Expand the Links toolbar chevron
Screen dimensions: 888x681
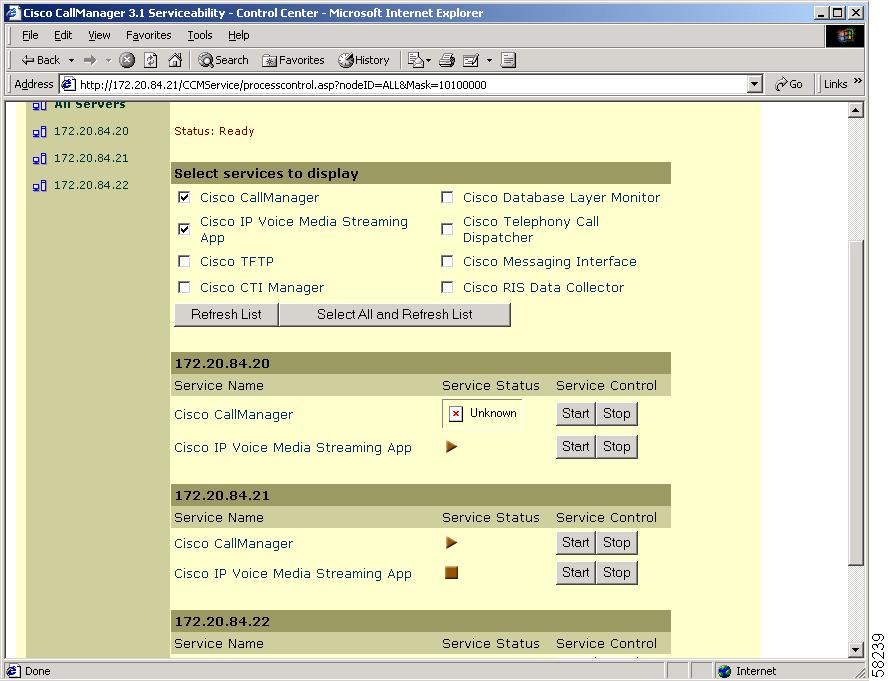pyautogui.click(x=857, y=81)
